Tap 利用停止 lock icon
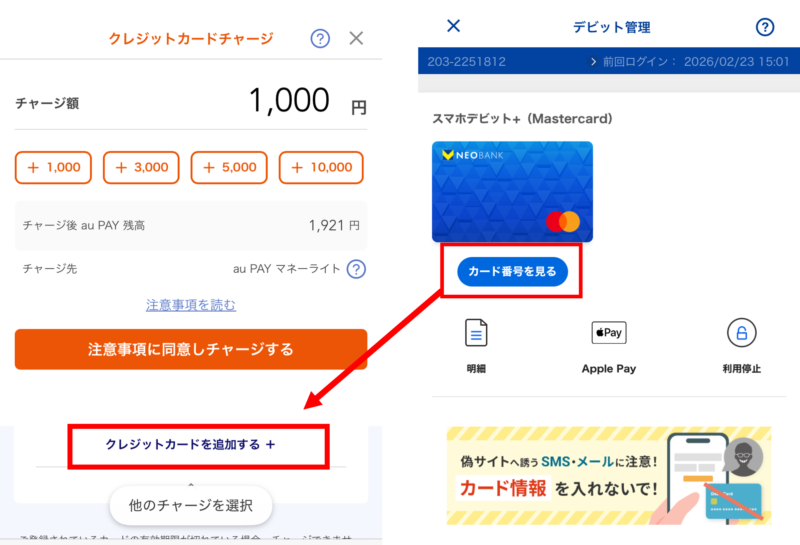 [x=741, y=333]
